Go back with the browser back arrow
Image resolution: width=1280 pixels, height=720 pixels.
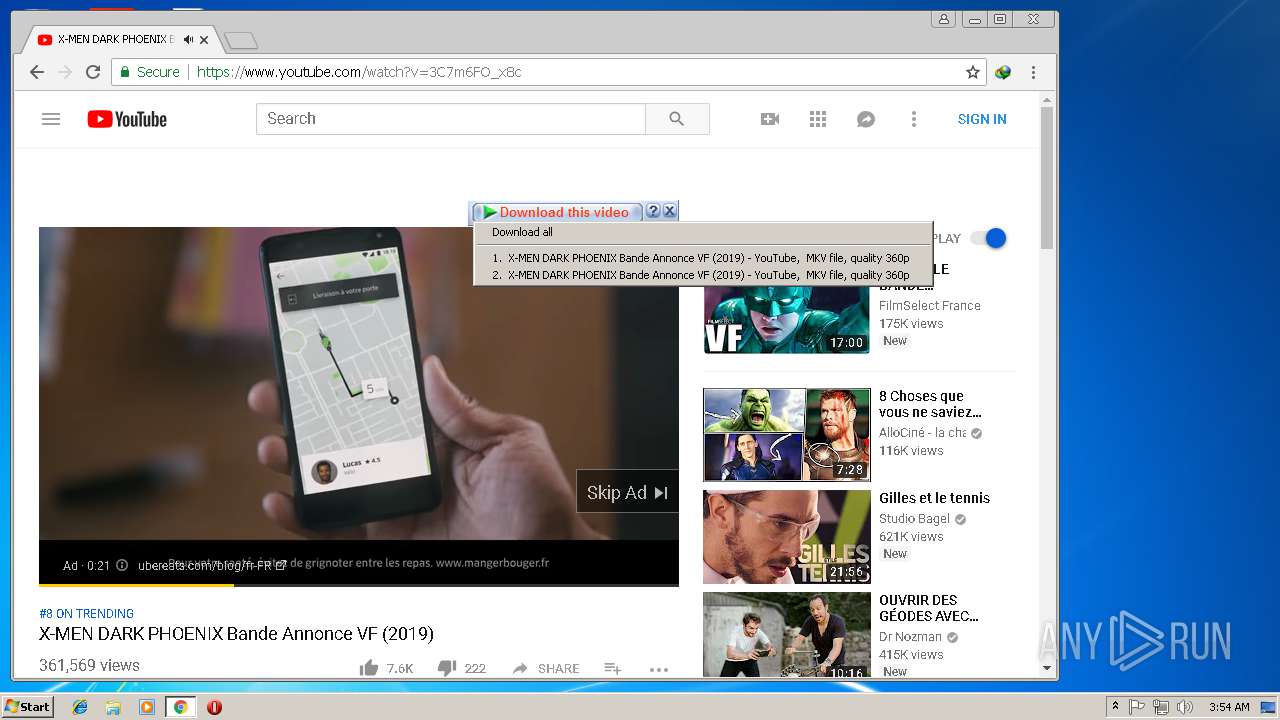pyautogui.click(x=37, y=72)
